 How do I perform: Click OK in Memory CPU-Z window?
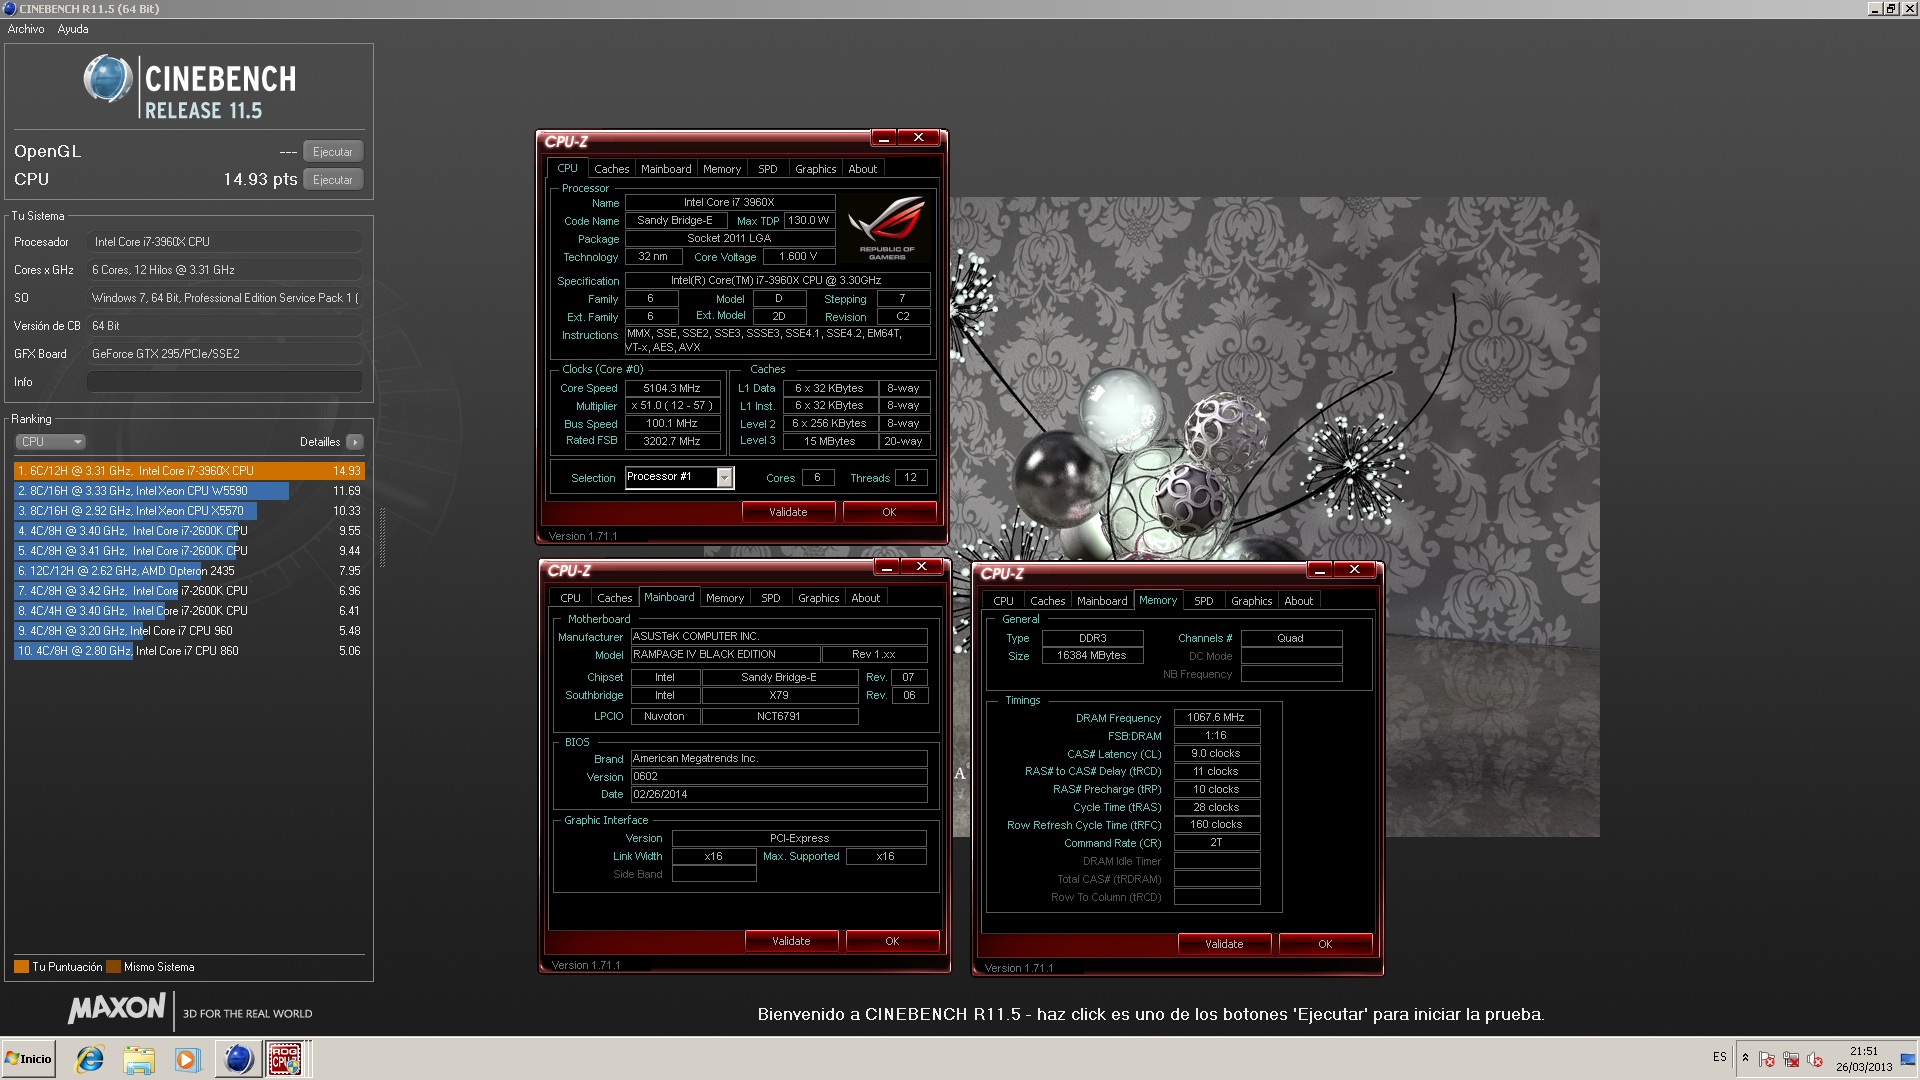coord(1325,944)
